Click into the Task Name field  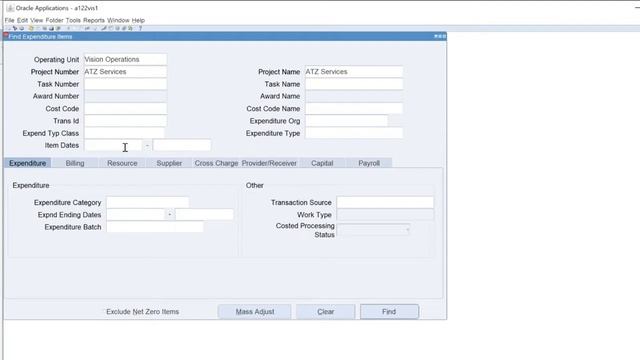(x=354, y=84)
